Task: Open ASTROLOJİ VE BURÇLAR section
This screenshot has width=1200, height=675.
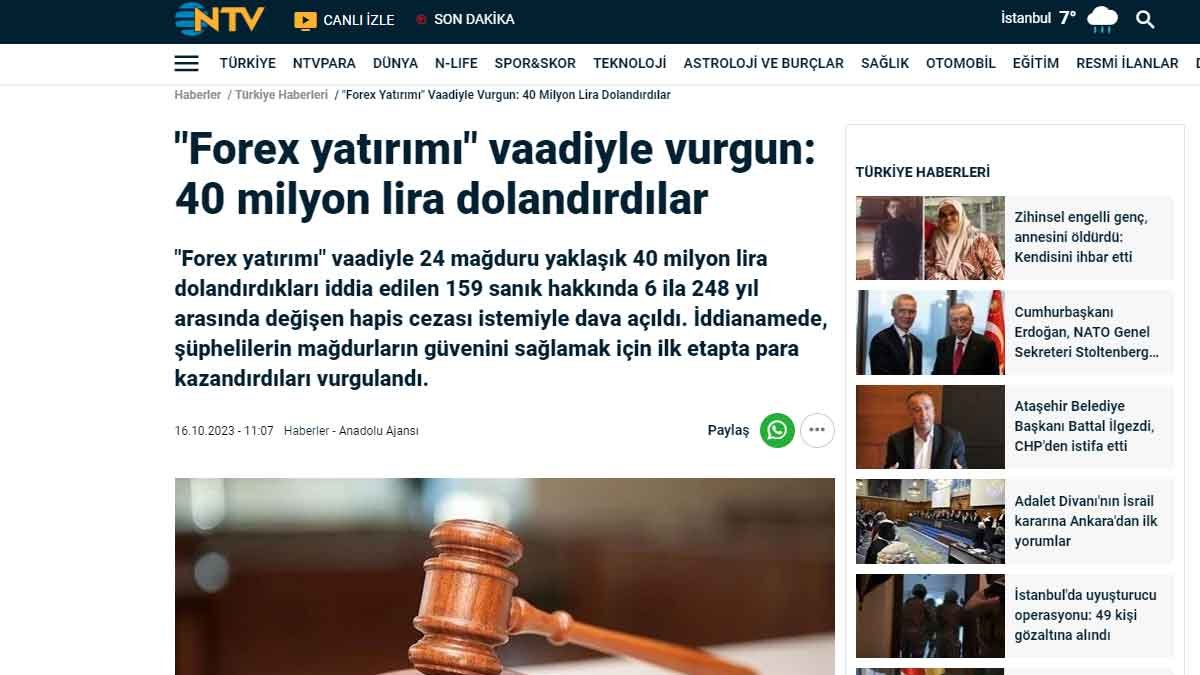Action: (763, 63)
